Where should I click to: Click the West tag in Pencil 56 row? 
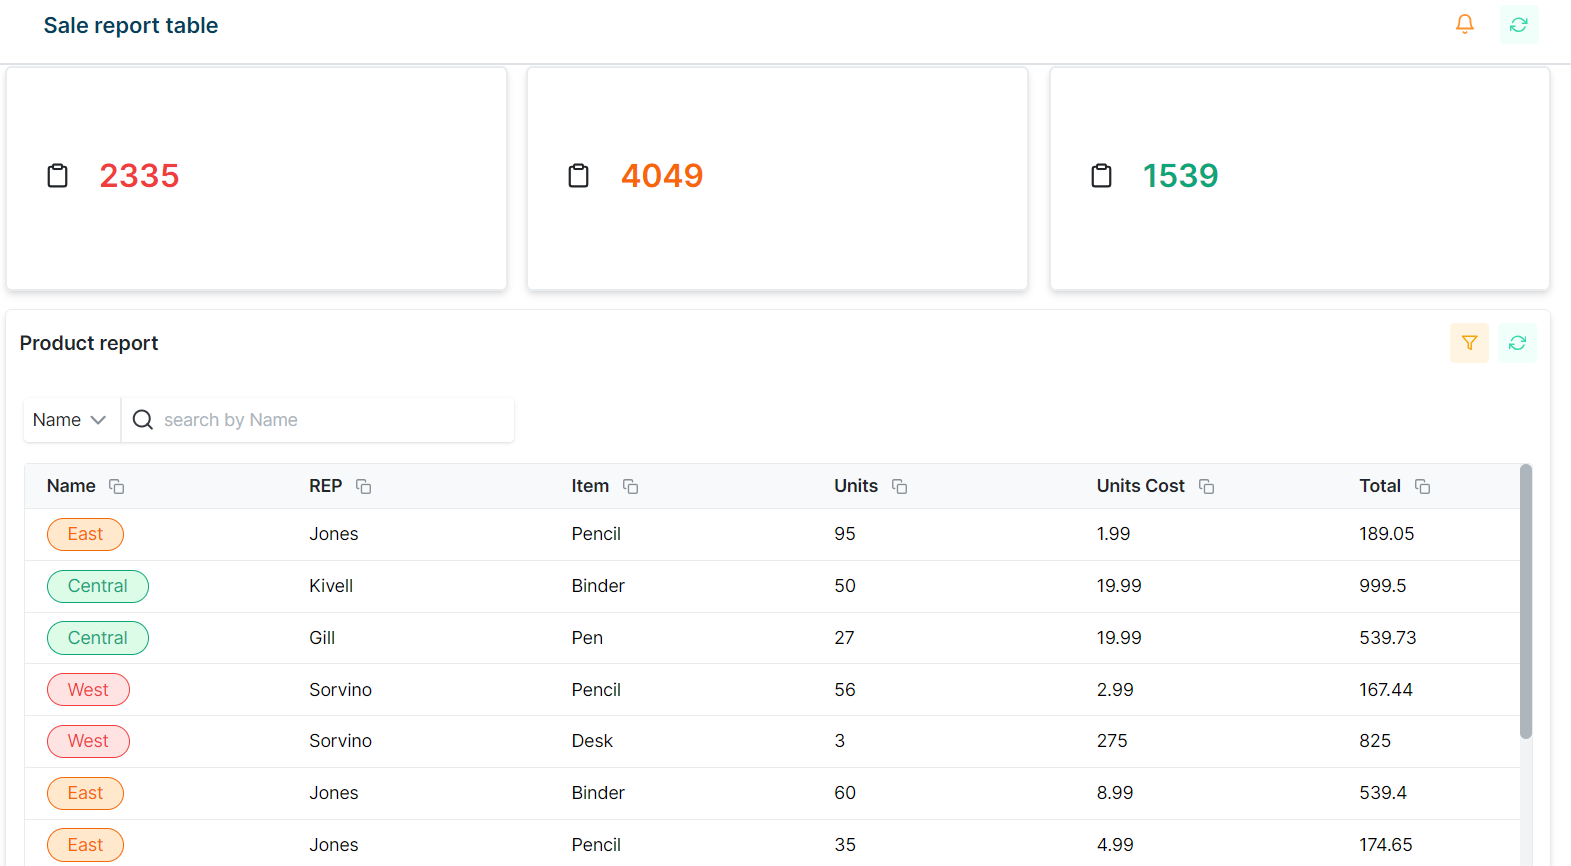pos(88,690)
